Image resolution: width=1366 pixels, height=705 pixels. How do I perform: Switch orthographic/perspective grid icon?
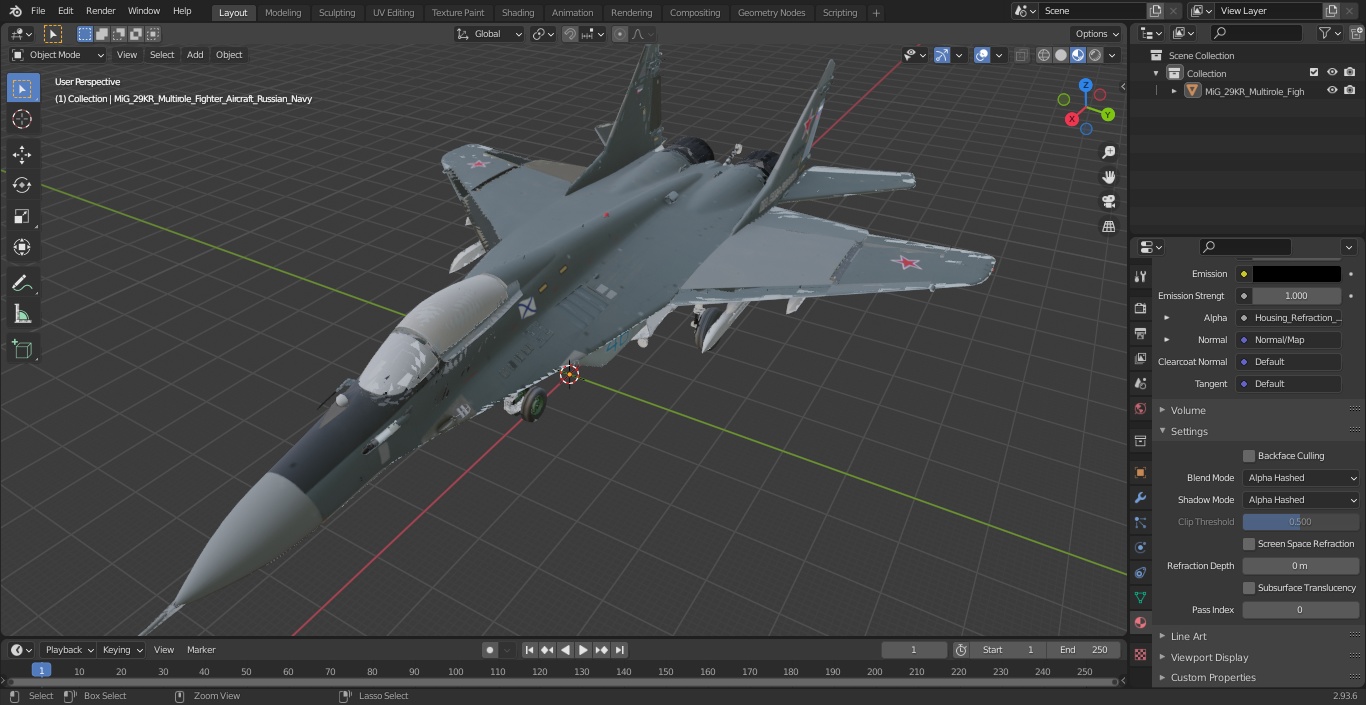pyautogui.click(x=1108, y=226)
